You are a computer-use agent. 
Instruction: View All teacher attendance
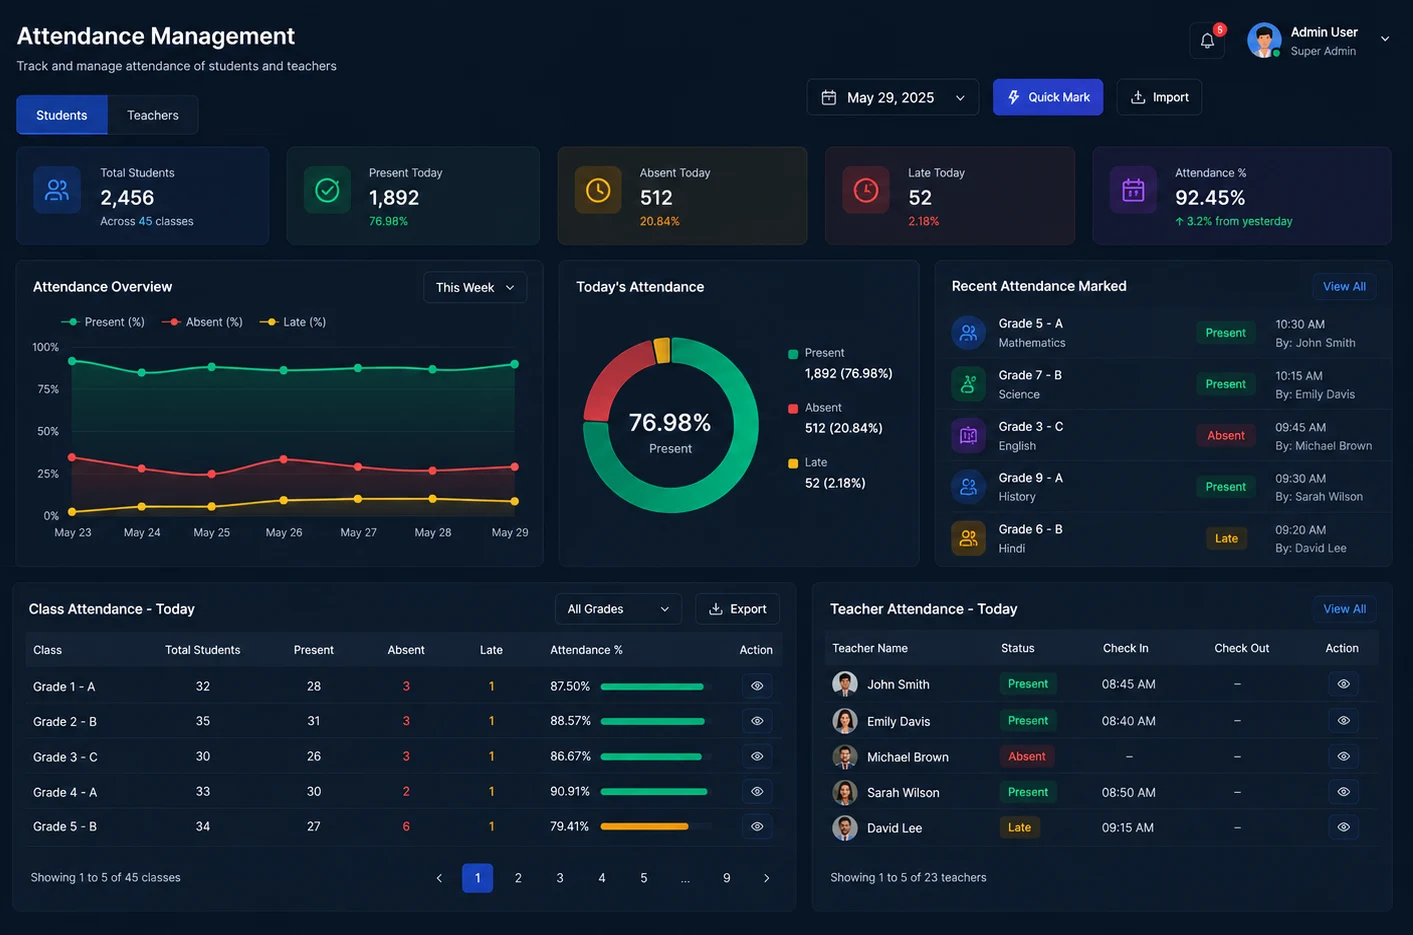1344,609
